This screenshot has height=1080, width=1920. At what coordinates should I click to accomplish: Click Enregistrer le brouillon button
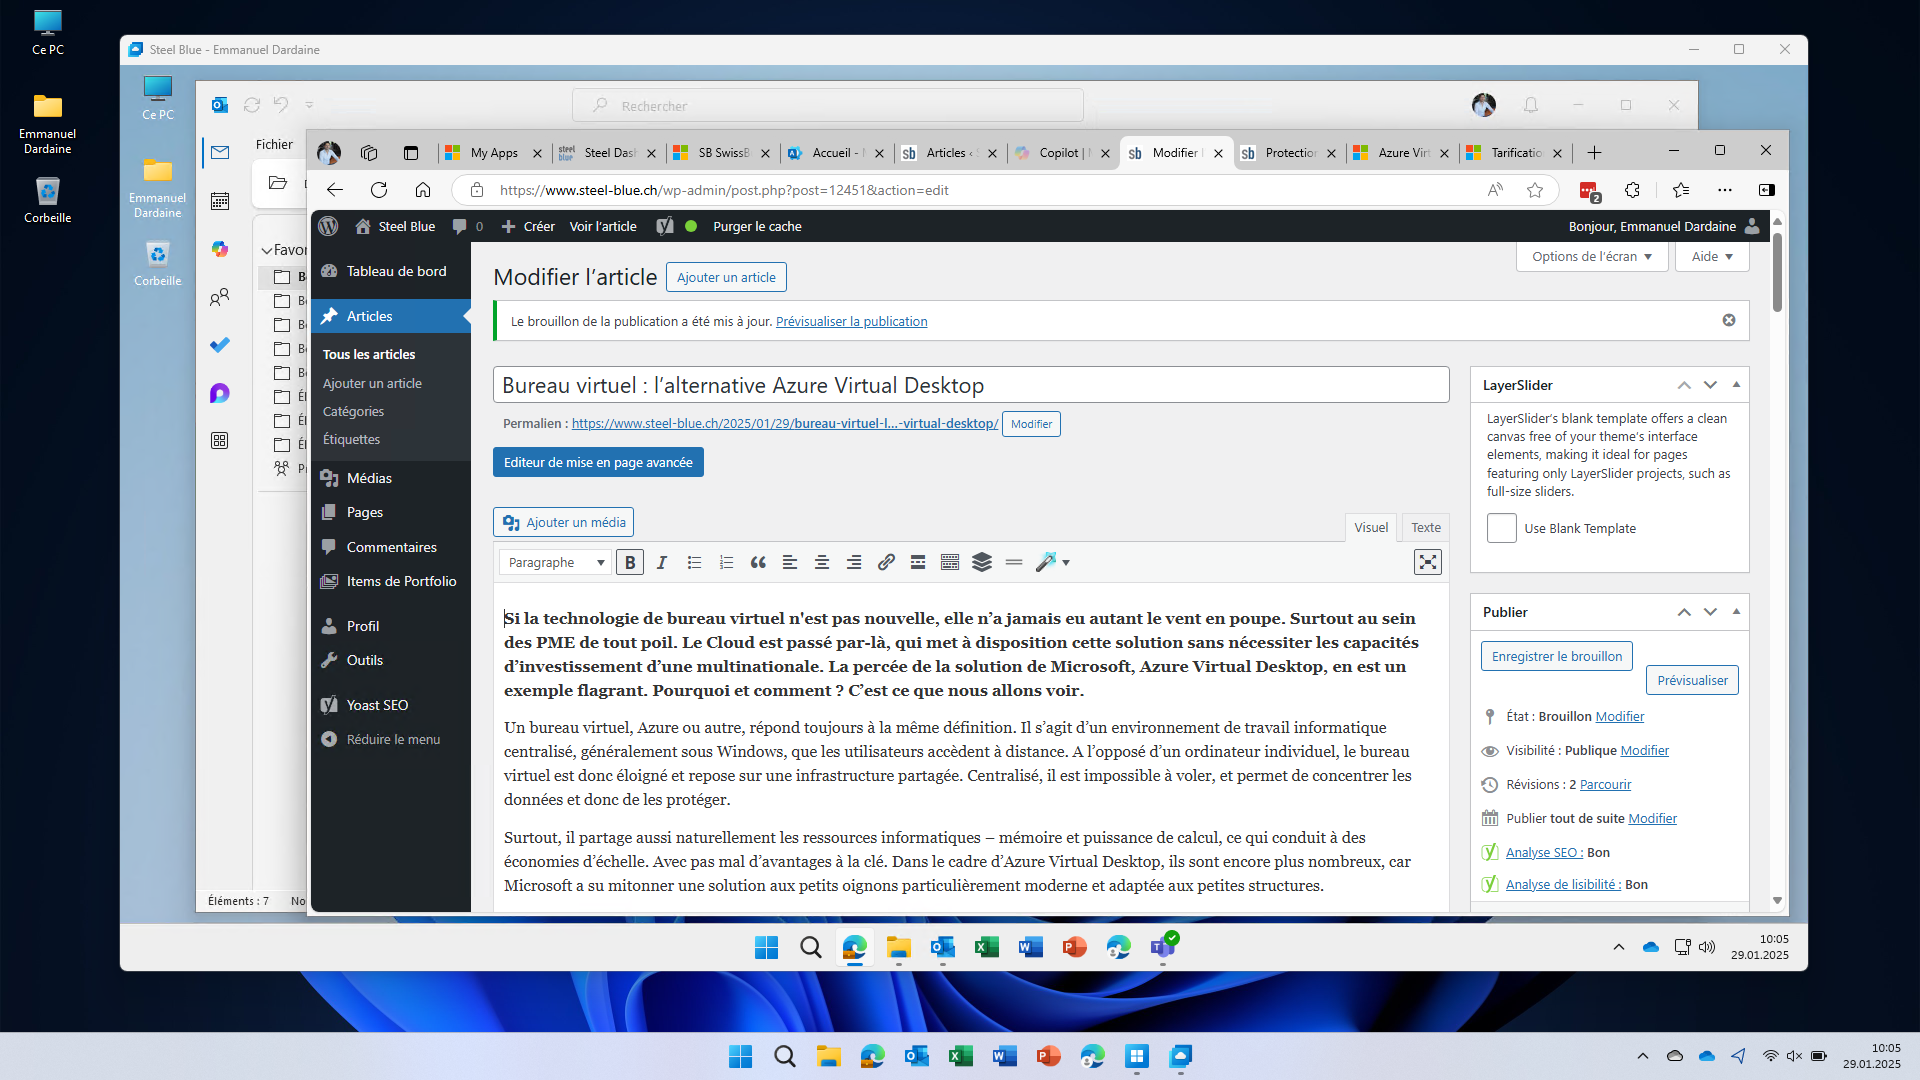(x=1557, y=657)
